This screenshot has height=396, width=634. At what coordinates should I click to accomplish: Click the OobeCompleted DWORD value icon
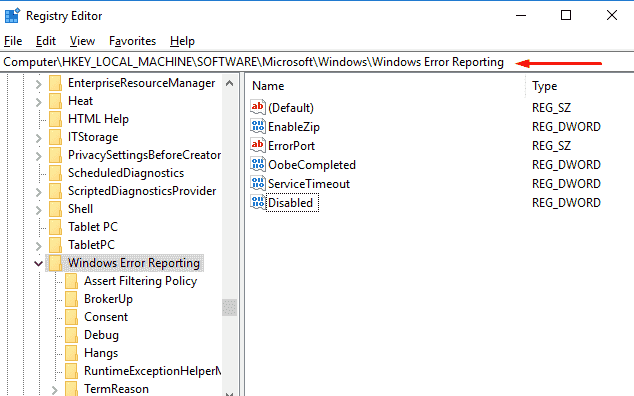click(x=258, y=164)
